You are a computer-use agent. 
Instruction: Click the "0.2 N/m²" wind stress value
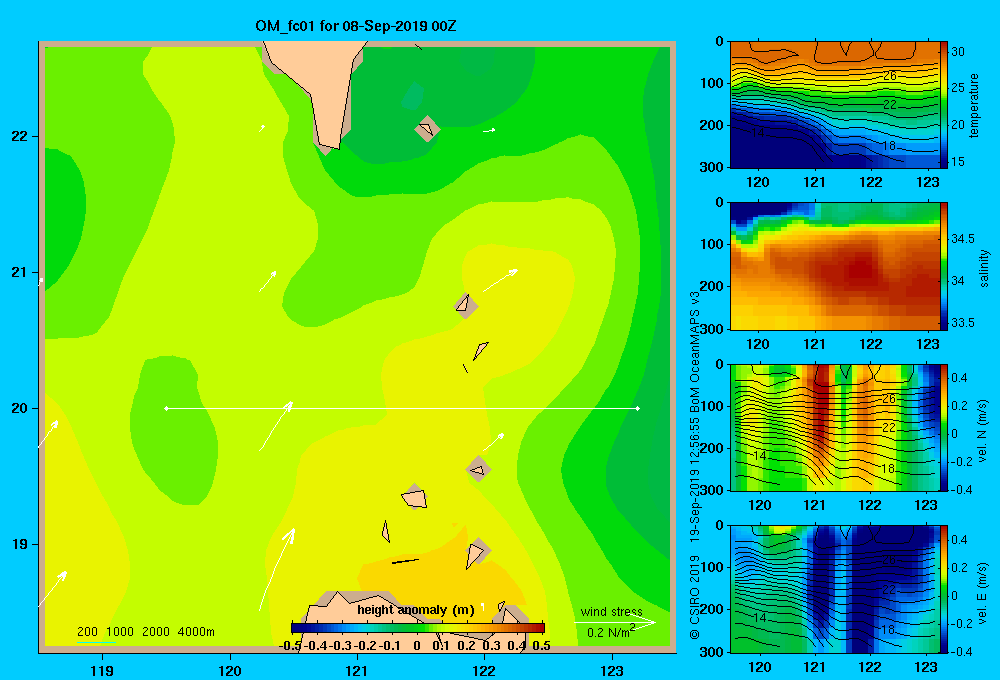[611, 632]
